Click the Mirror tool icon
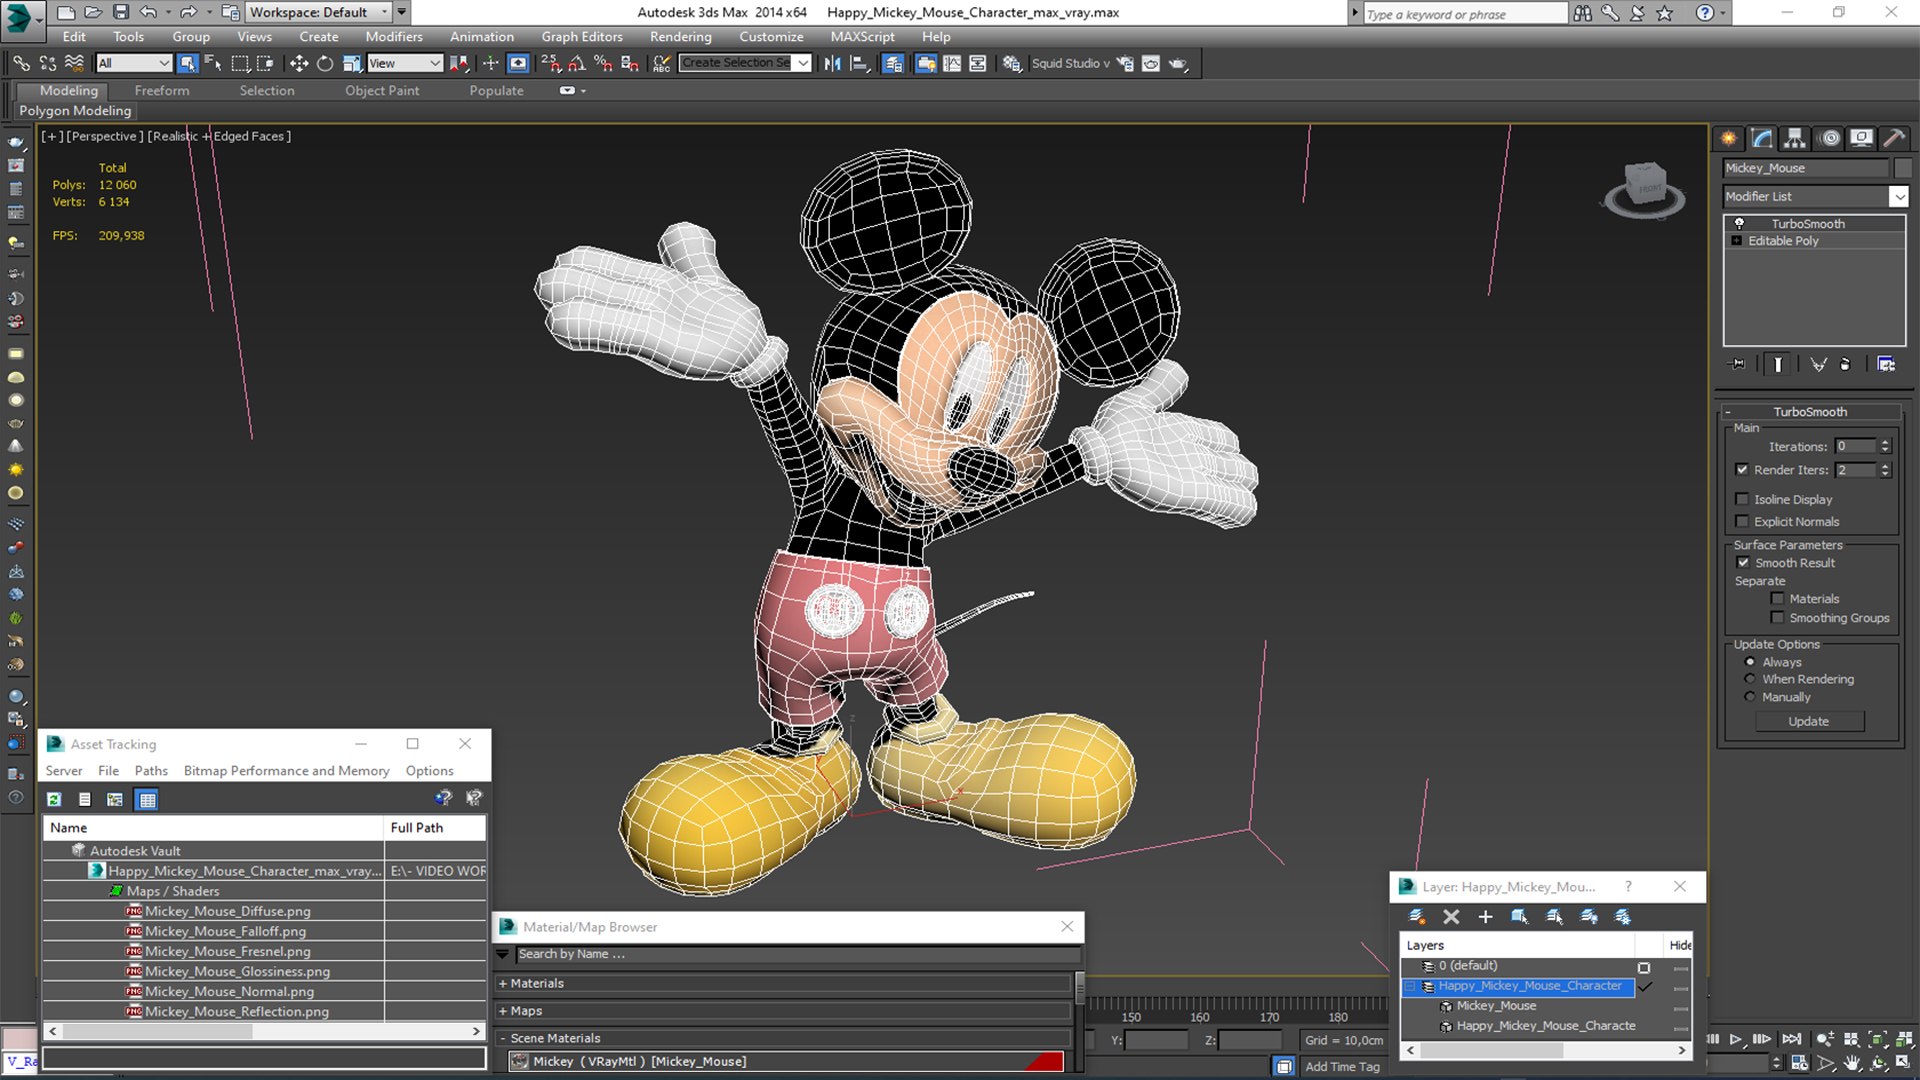The image size is (1920, 1080). click(x=832, y=63)
